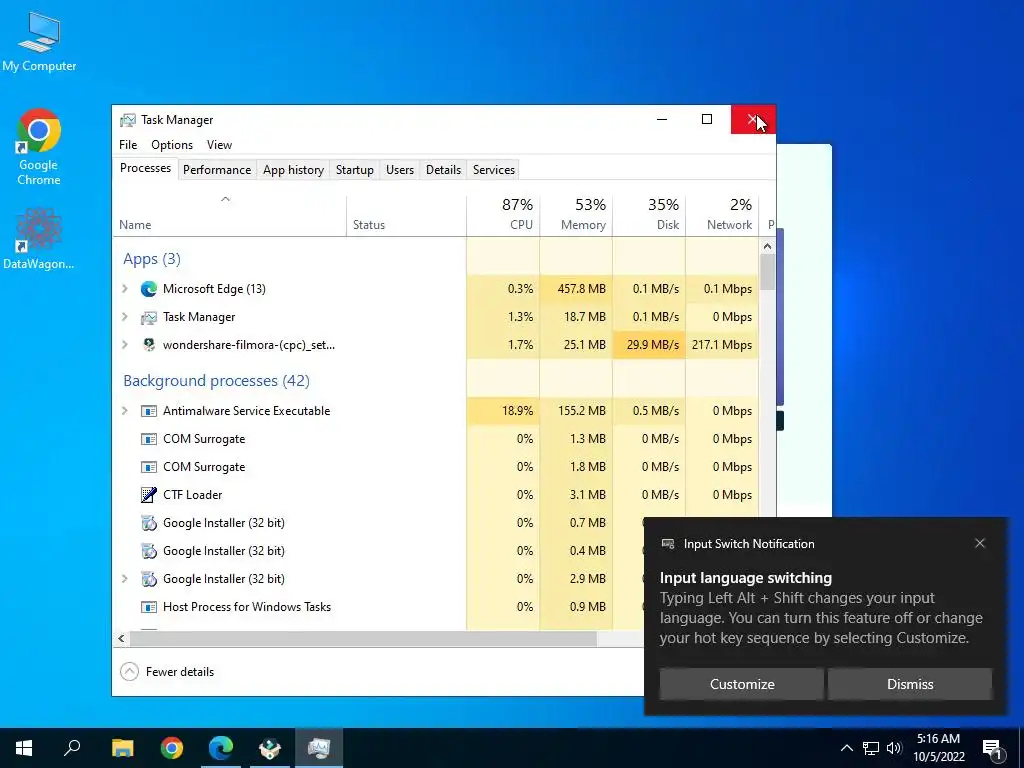Dismiss the input language notification

pyautogui.click(x=910, y=684)
